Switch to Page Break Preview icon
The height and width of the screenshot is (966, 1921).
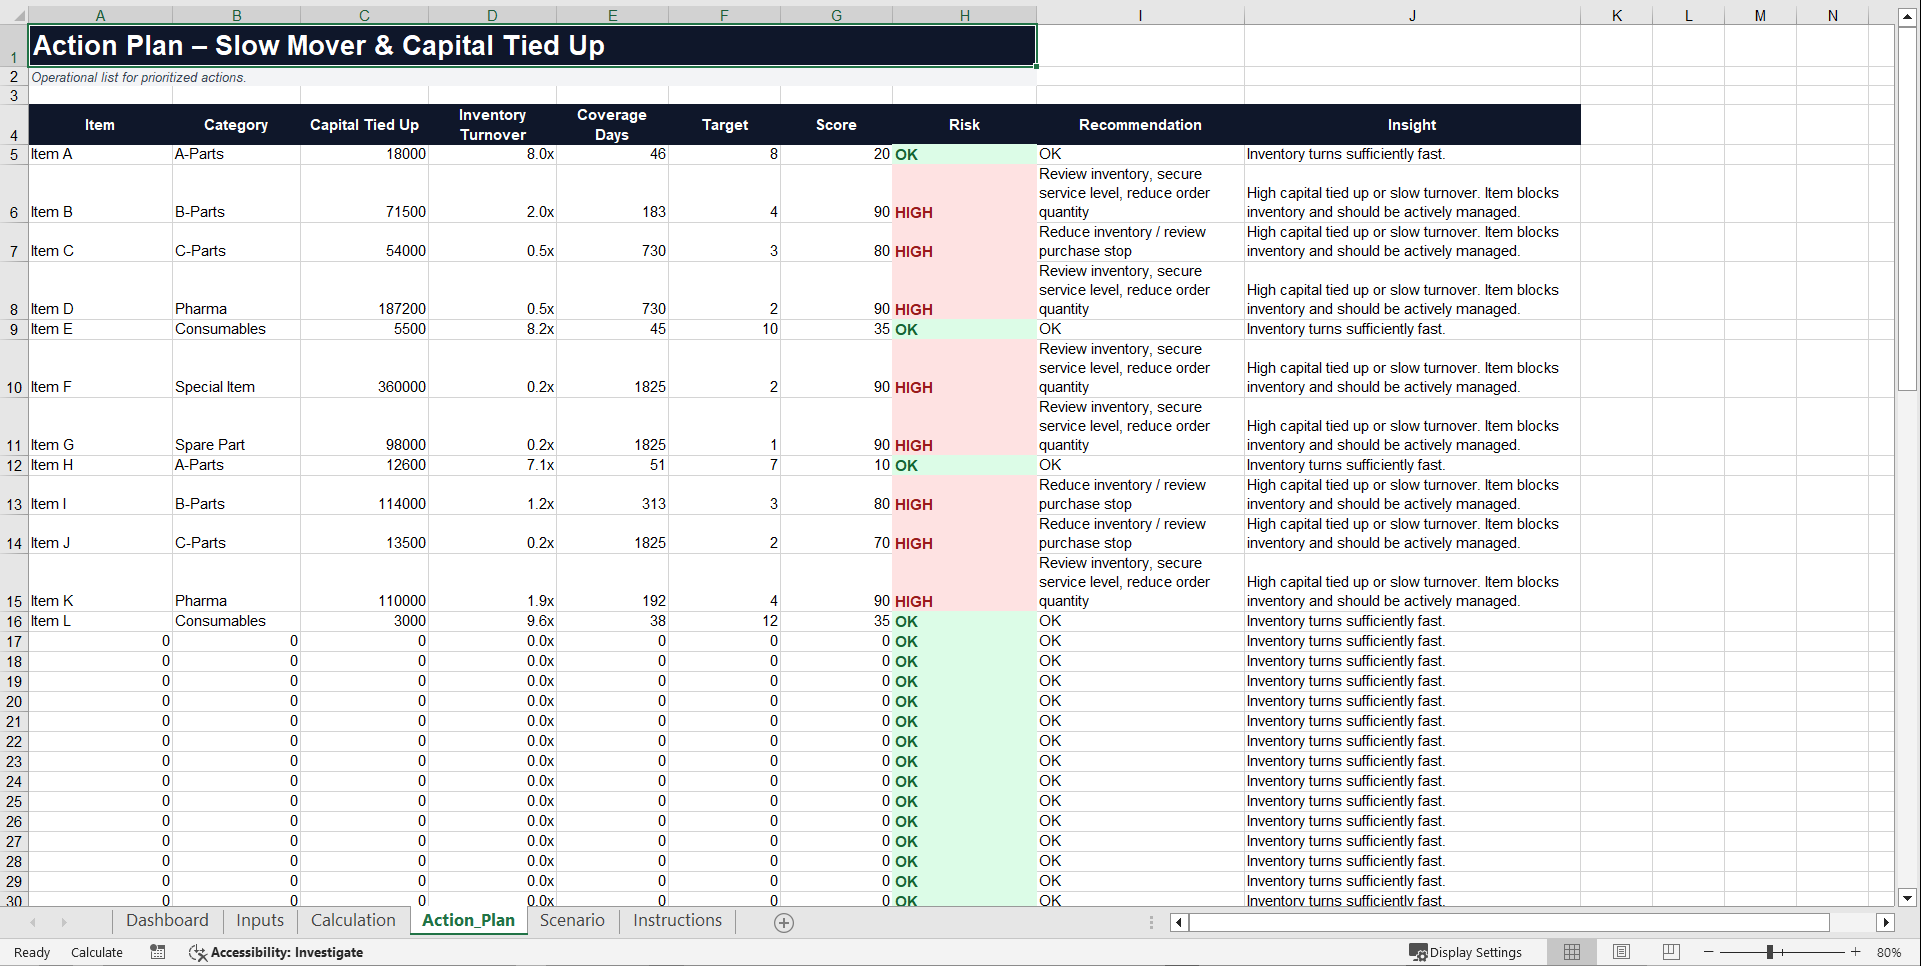coord(1671,952)
